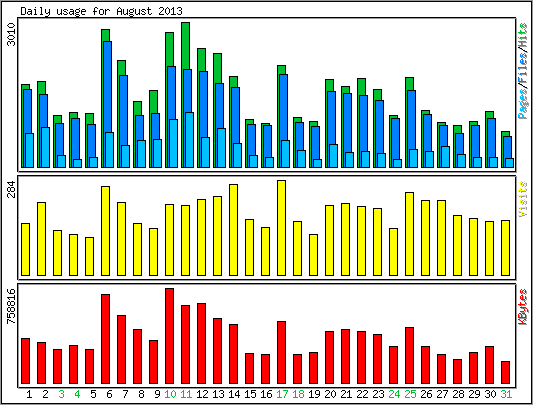Click the red KBytes legend label
This screenshot has width=533, height=405.
[523, 307]
